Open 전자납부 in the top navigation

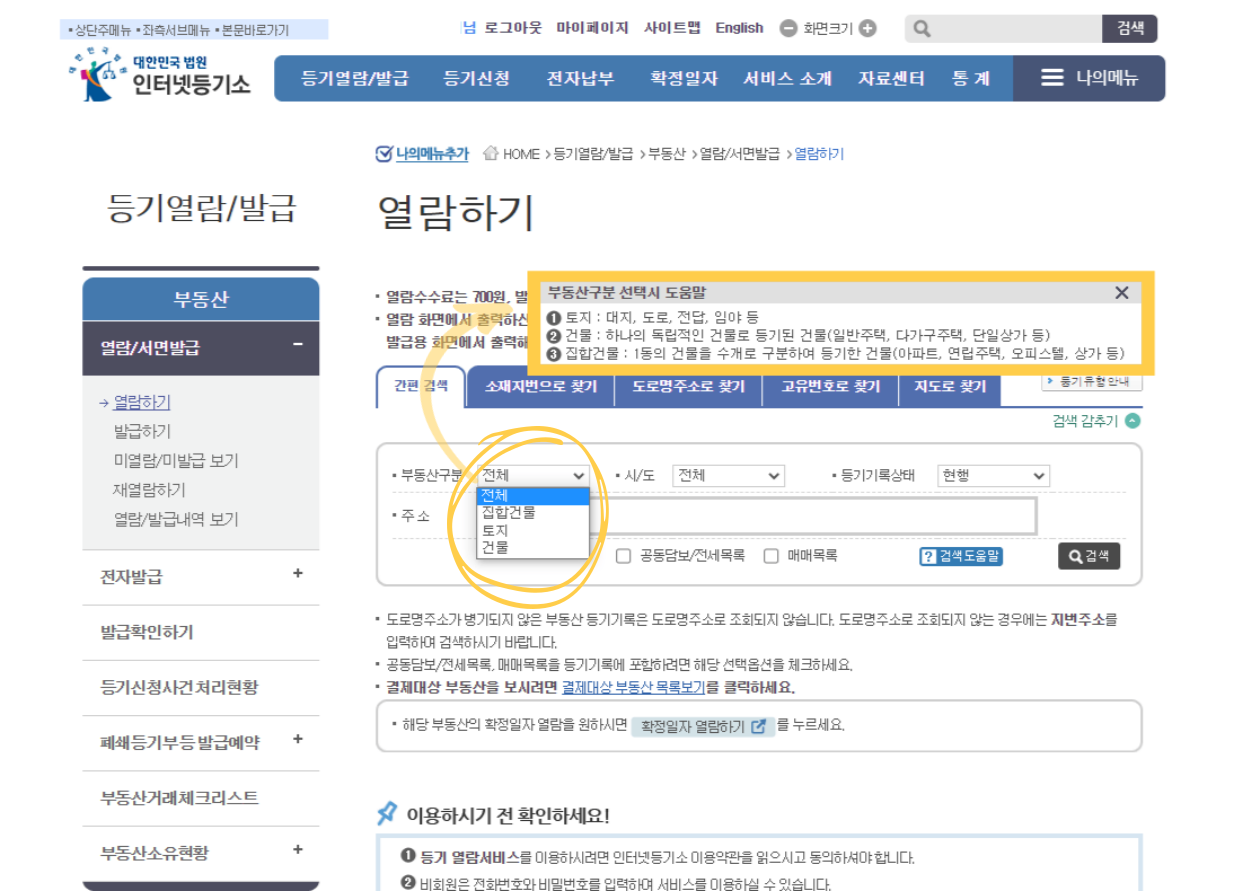tap(579, 78)
